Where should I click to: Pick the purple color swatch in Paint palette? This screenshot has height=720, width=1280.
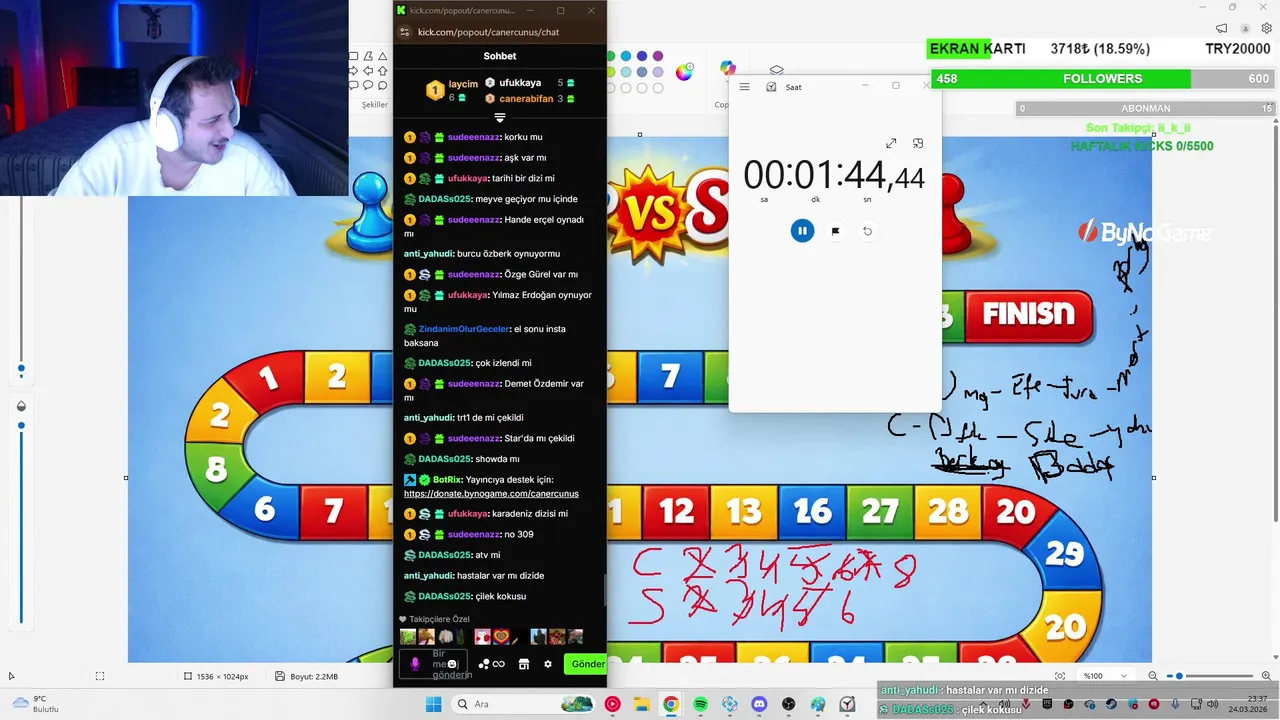tap(658, 56)
